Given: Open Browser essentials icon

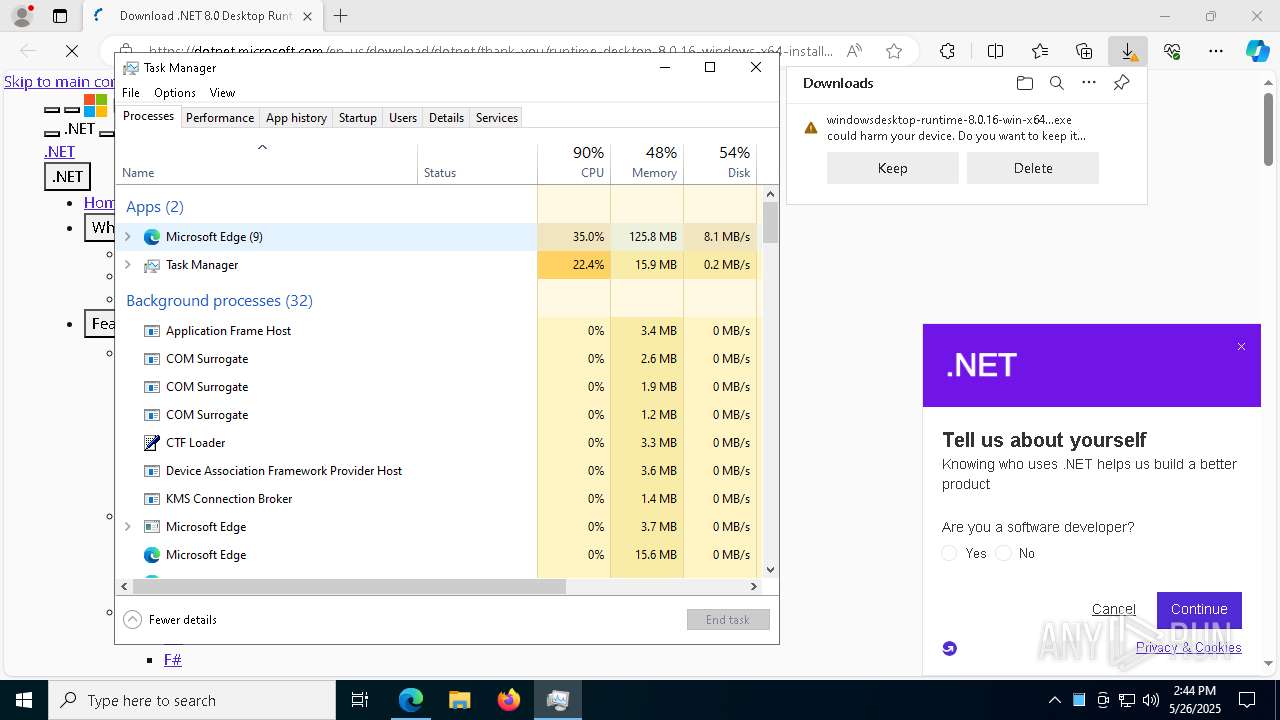Looking at the screenshot, I should 1172,51.
